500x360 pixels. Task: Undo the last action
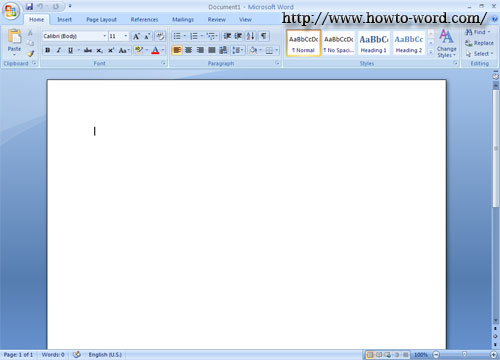[40, 6]
